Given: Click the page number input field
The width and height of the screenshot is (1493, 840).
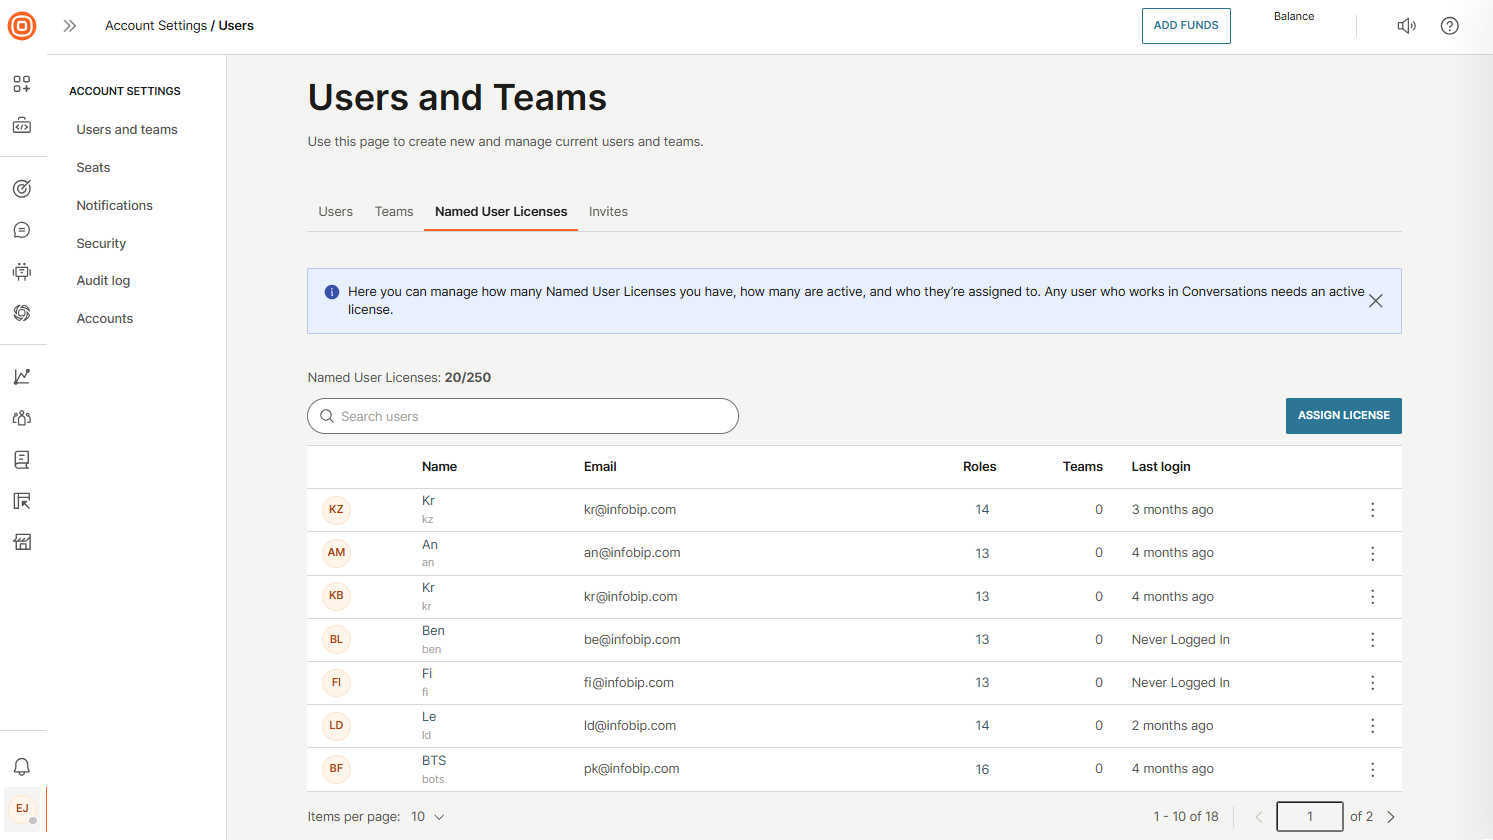Looking at the screenshot, I should 1310,817.
